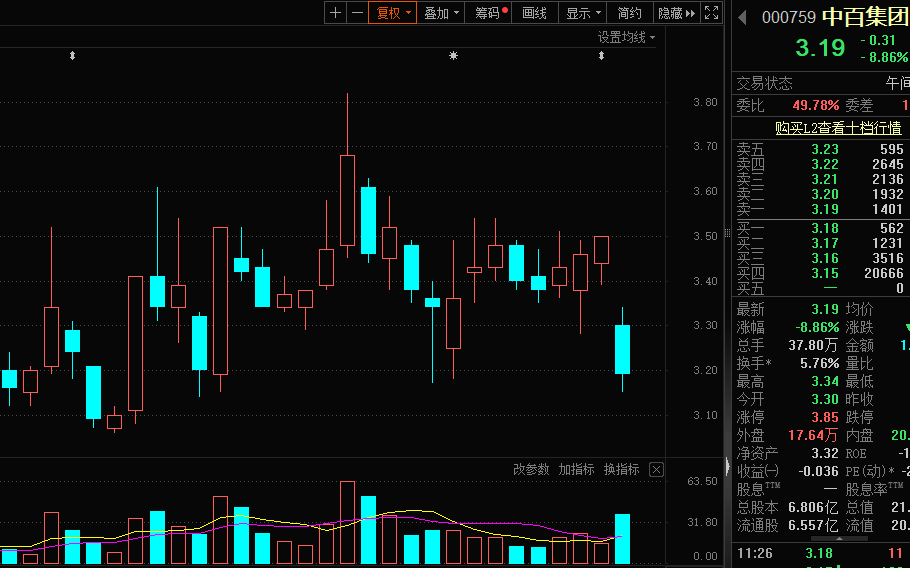Select stock code 000759
Image resolution: width=910 pixels, height=568 pixels.
pos(789,17)
